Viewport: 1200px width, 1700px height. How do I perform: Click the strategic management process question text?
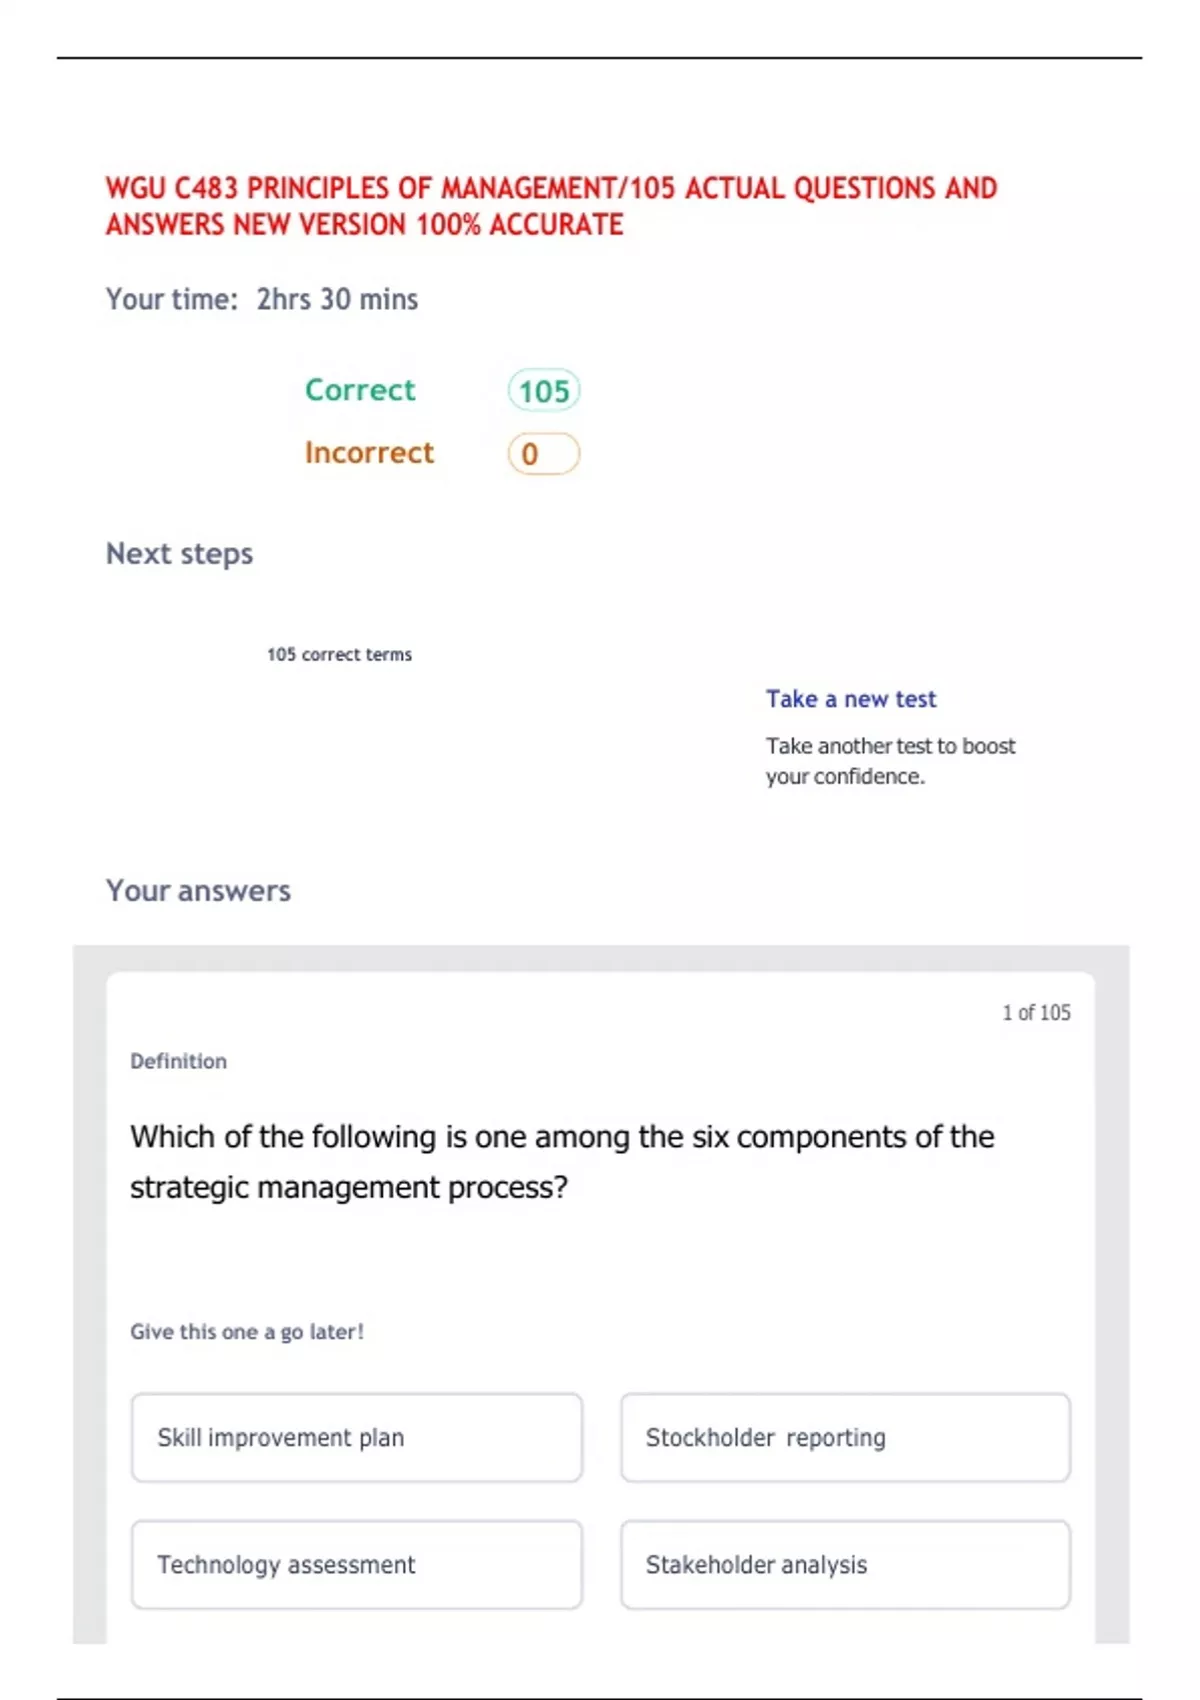[562, 1162]
